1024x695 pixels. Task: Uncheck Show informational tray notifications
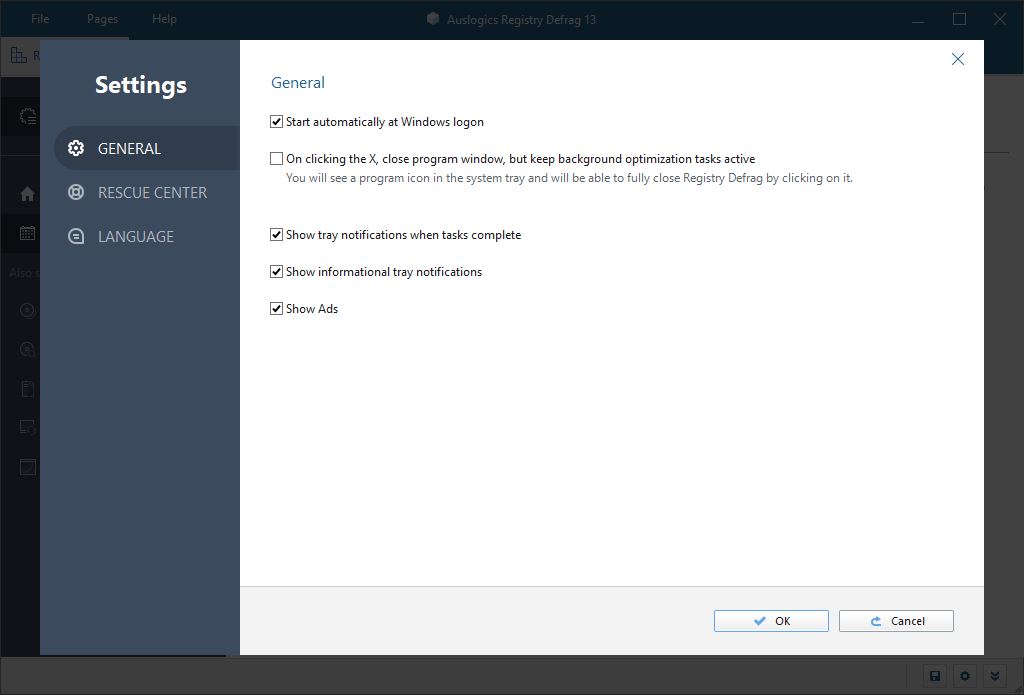pos(276,272)
